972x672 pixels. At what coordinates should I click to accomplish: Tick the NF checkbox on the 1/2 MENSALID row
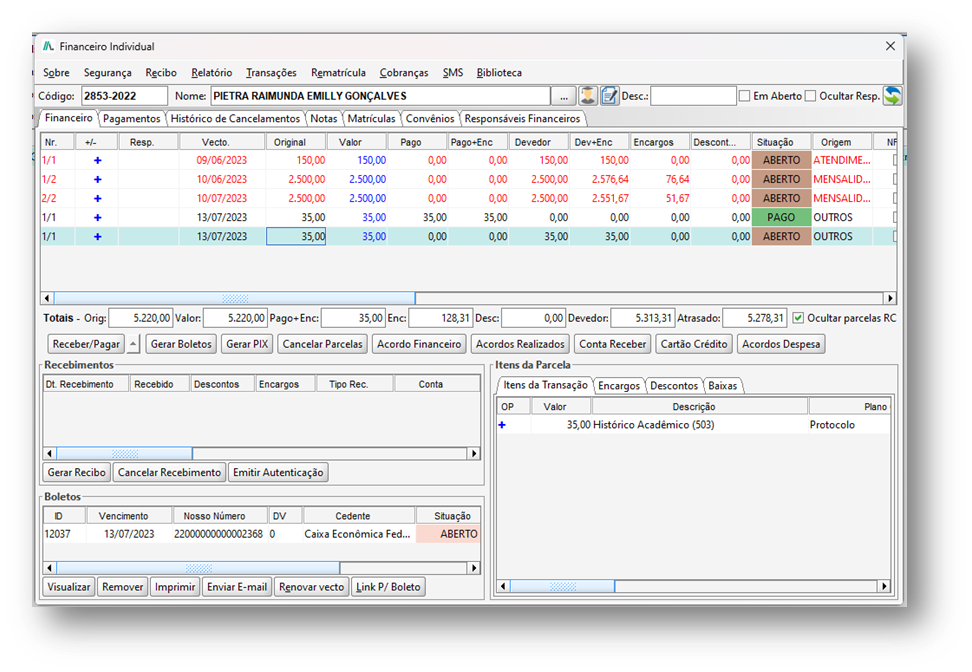point(895,180)
